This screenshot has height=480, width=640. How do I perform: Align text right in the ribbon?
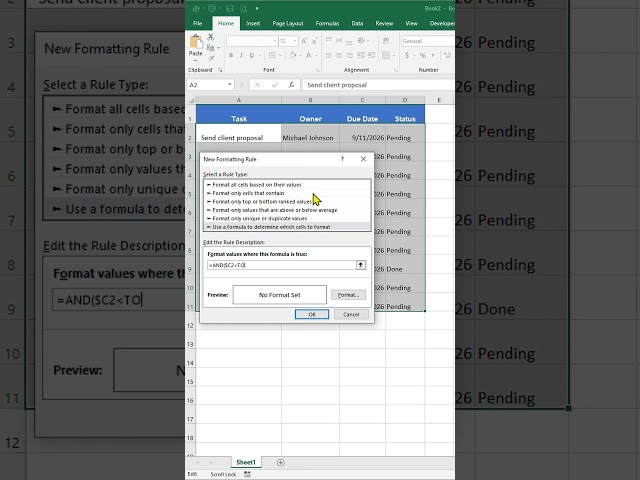coord(349,55)
